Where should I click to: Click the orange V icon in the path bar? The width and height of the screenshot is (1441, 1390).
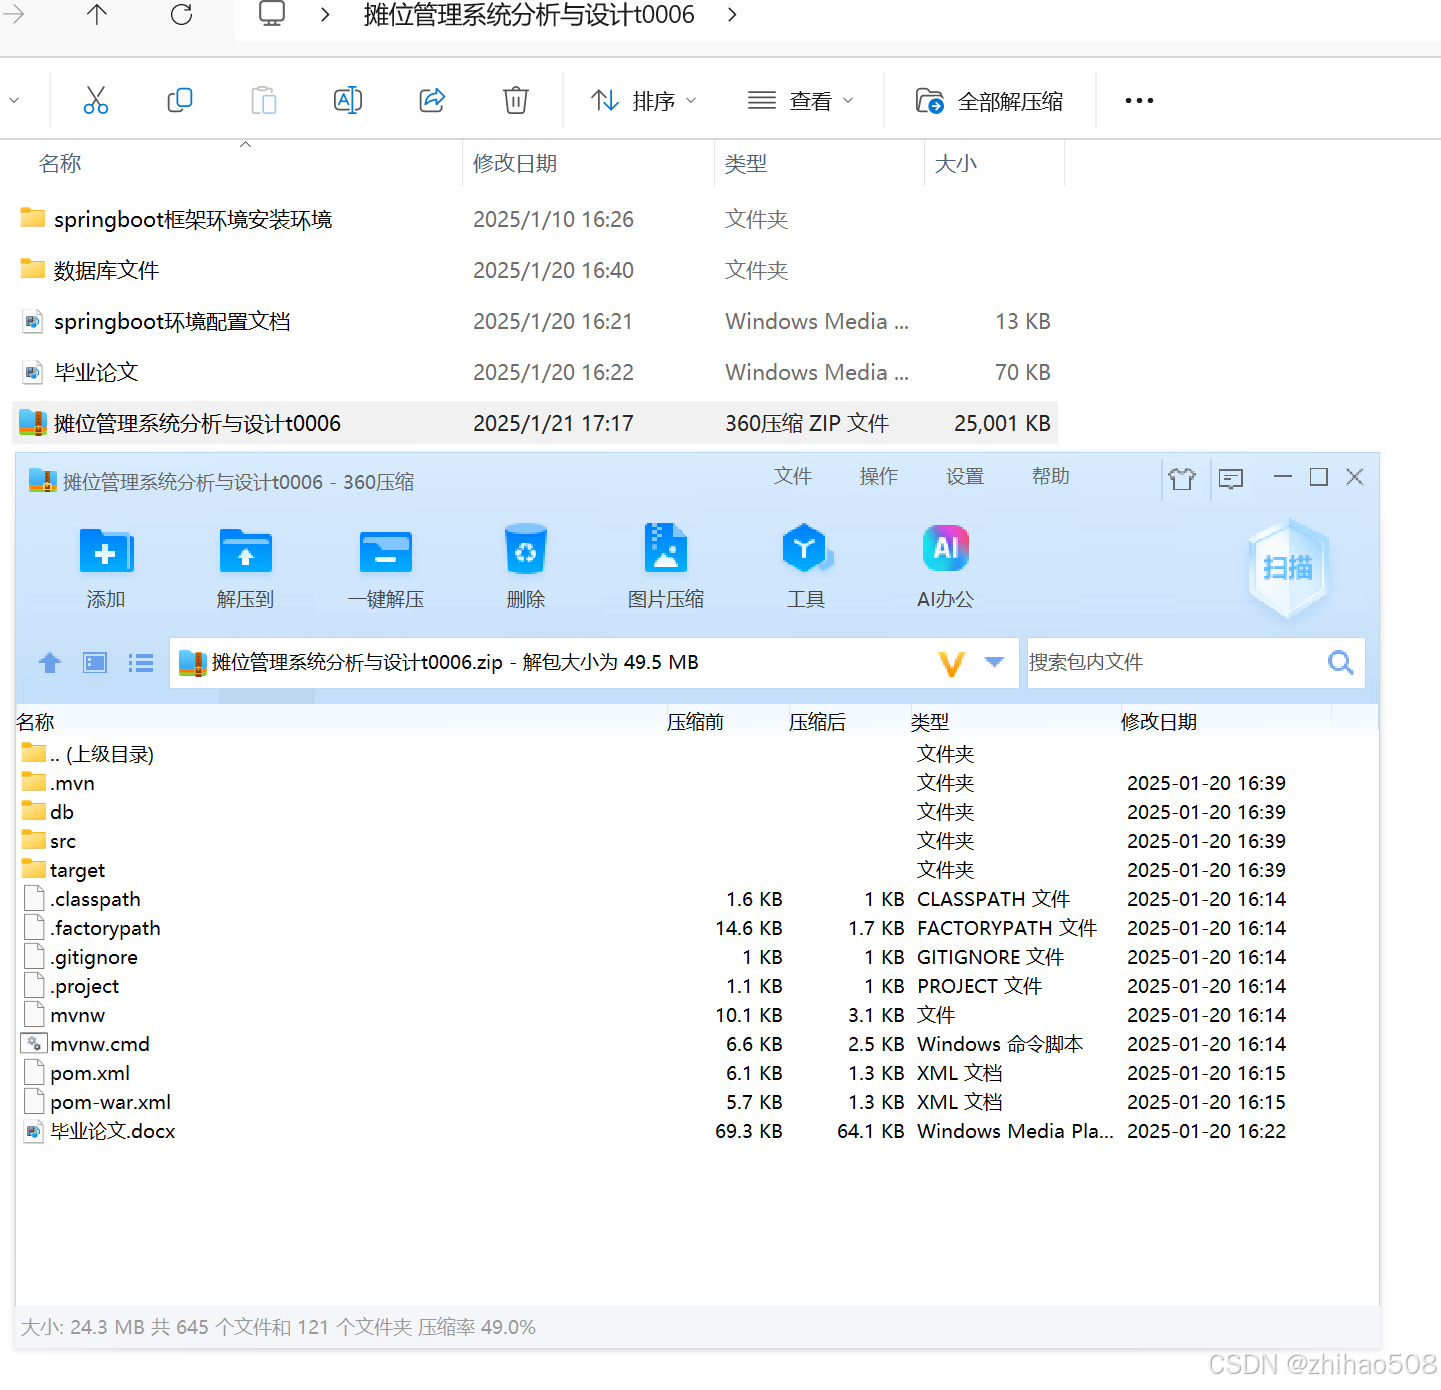tap(952, 663)
